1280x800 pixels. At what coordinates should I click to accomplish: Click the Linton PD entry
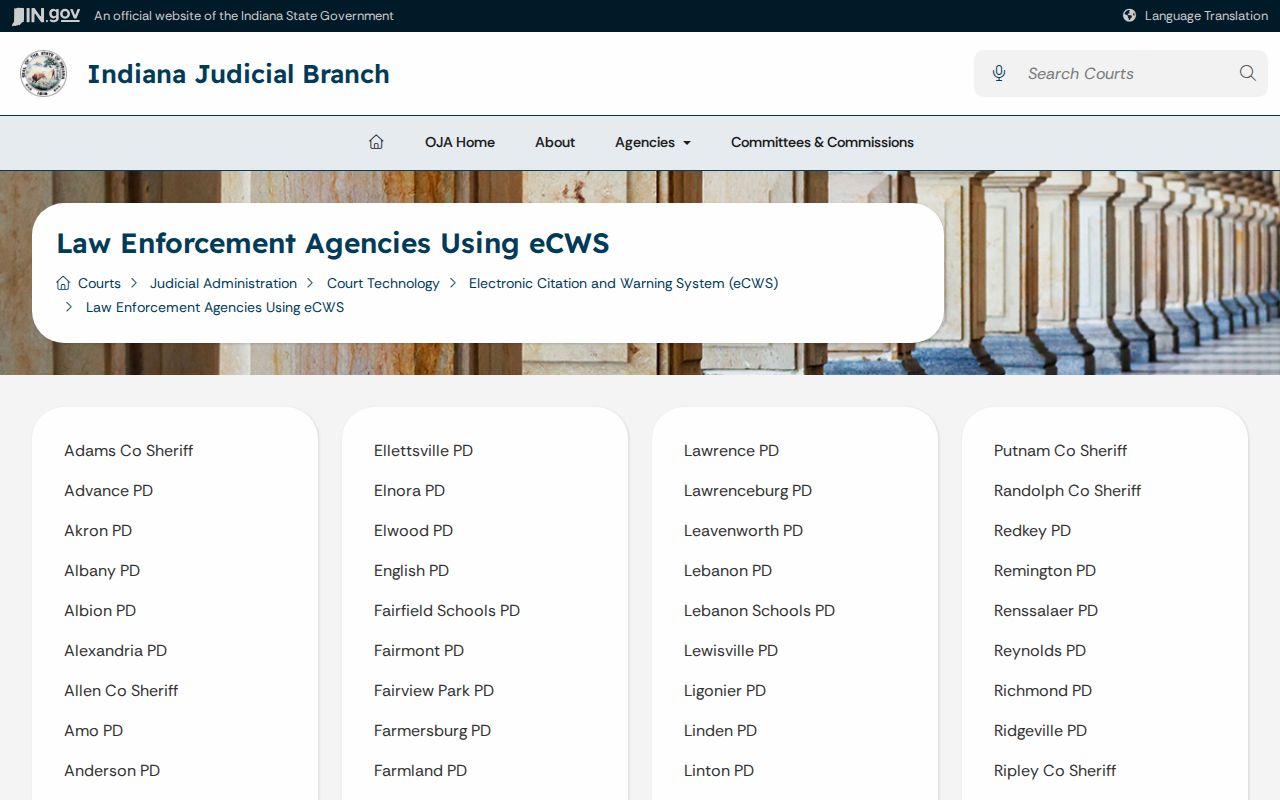point(719,770)
